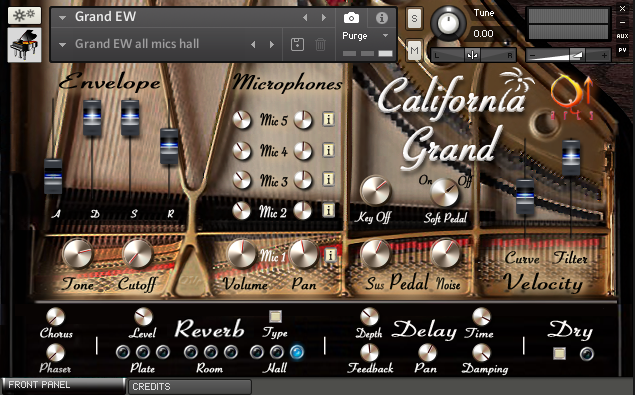Click the Chorus knob
This screenshot has height=395, width=635.
coord(55,316)
